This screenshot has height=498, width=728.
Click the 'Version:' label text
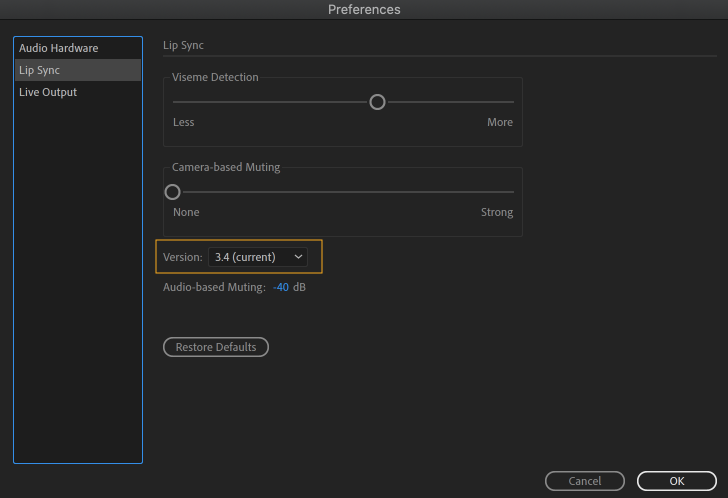point(183,257)
